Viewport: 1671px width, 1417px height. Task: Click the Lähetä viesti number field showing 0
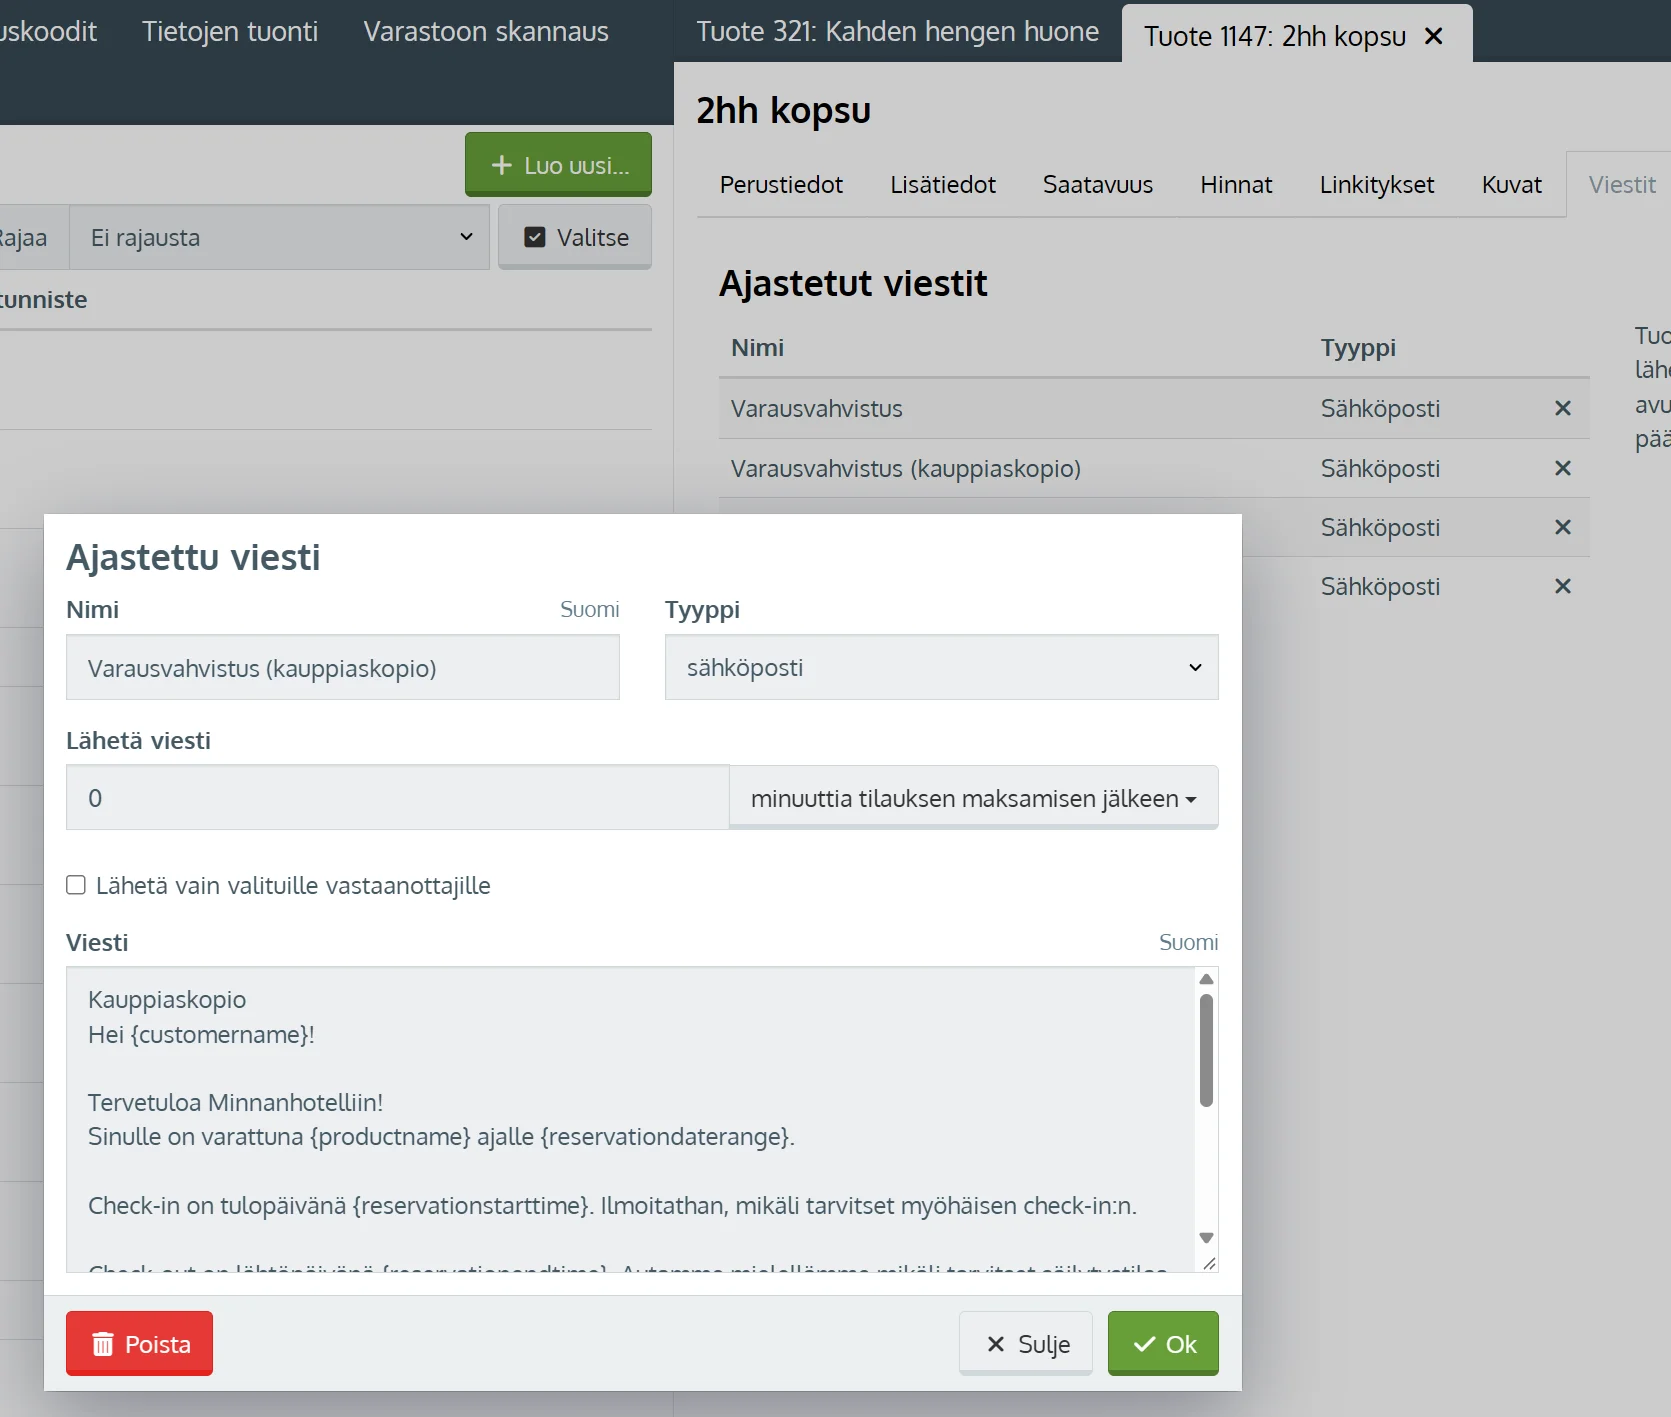398,798
